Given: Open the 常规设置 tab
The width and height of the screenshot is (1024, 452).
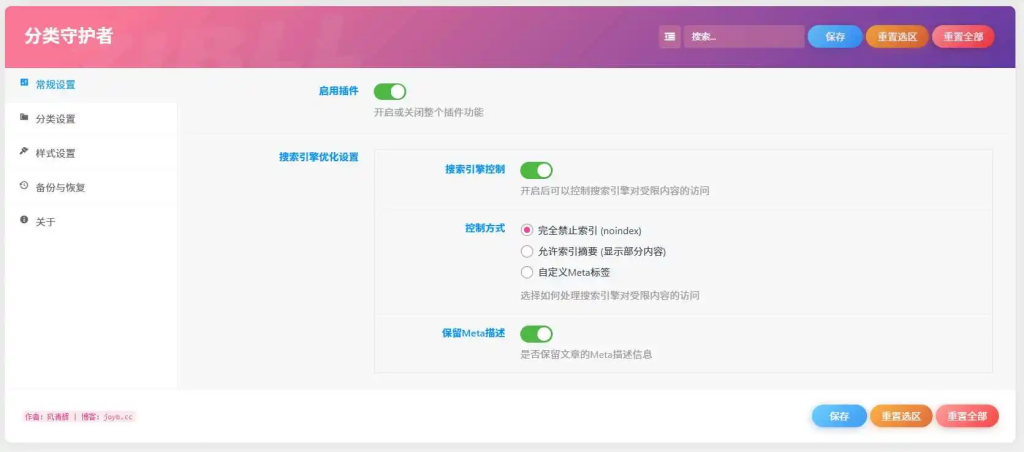Looking at the screenshot, I should [91, 85].
